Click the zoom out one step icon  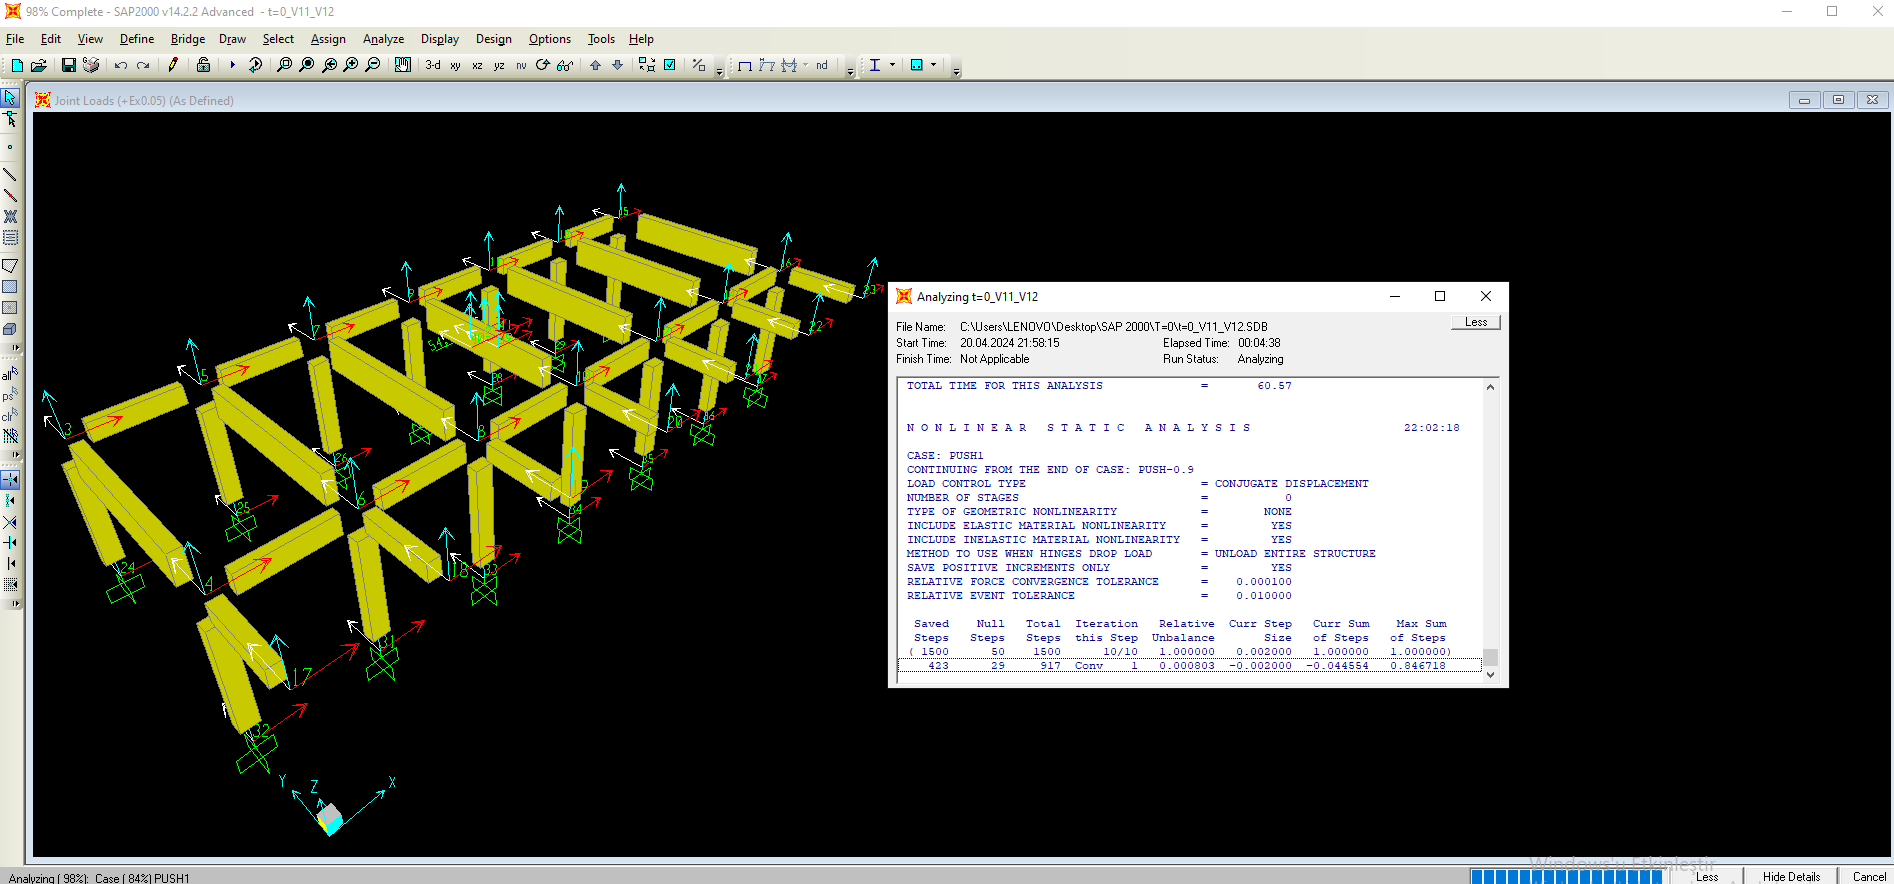point(373,65)
